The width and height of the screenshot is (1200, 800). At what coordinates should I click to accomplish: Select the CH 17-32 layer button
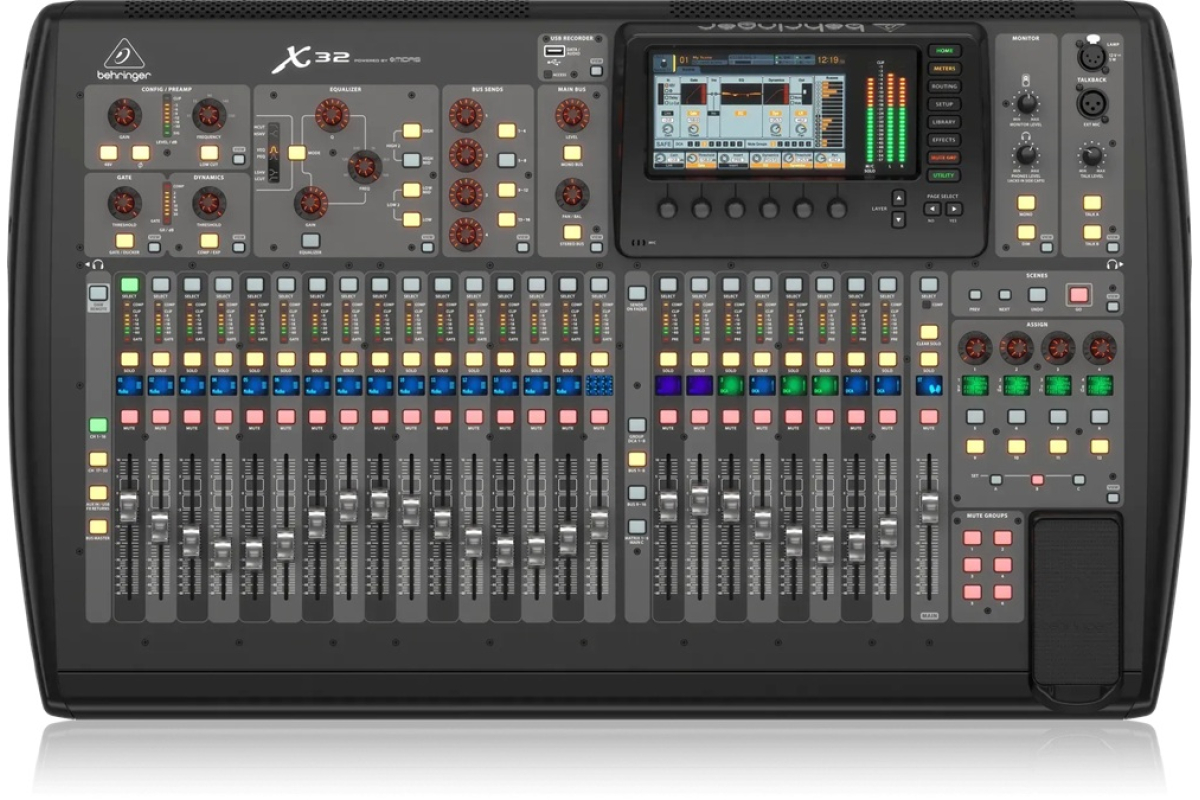[98, 460]
